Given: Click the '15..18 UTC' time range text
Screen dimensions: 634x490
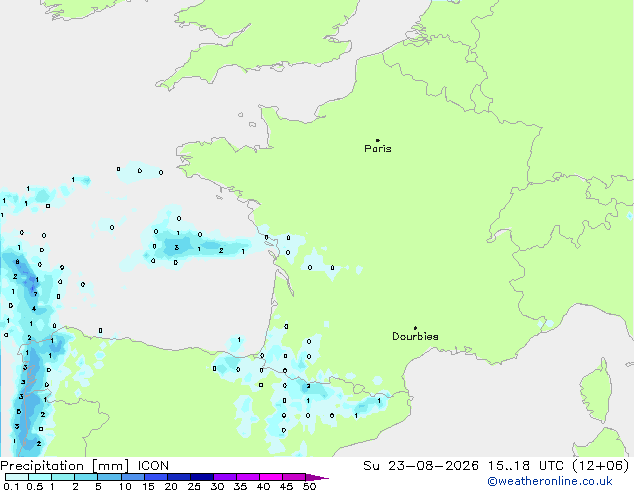Looking at the screenshot, I should coord(525,466).
